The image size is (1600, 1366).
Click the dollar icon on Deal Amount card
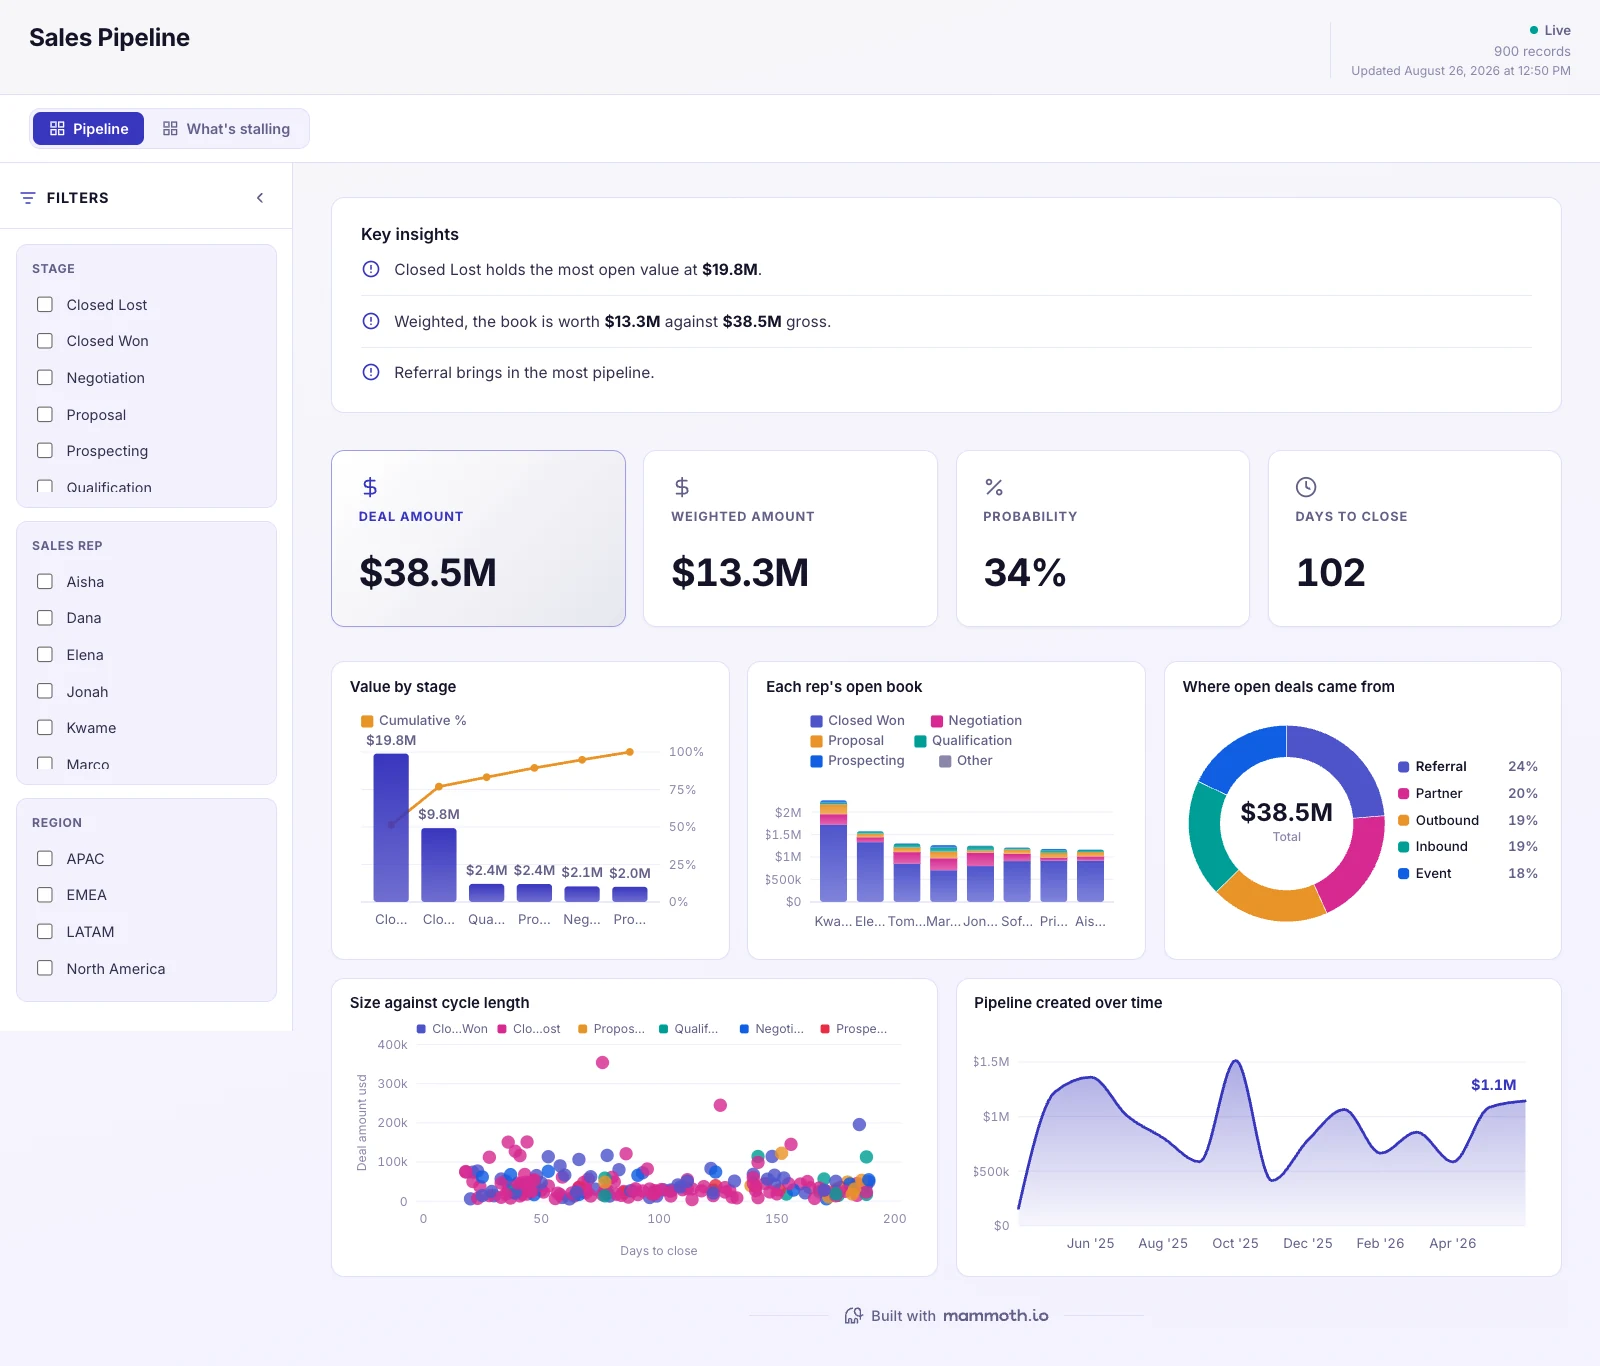[x=370, y=487]
